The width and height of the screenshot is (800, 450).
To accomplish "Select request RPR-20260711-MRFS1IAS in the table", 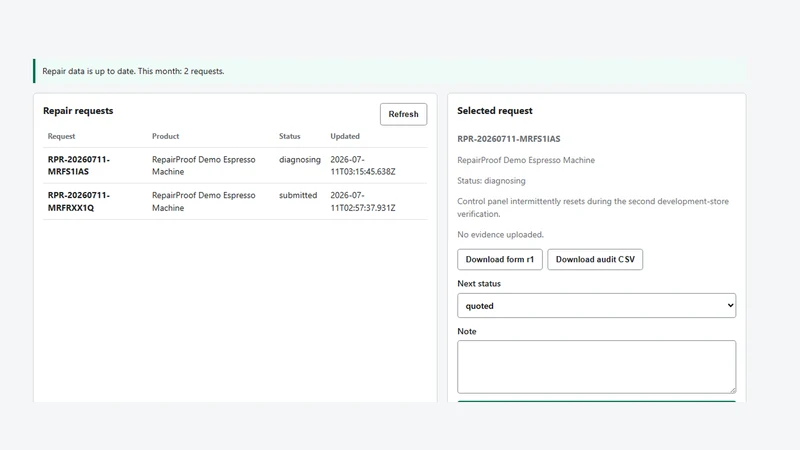I will click(79, 165).
